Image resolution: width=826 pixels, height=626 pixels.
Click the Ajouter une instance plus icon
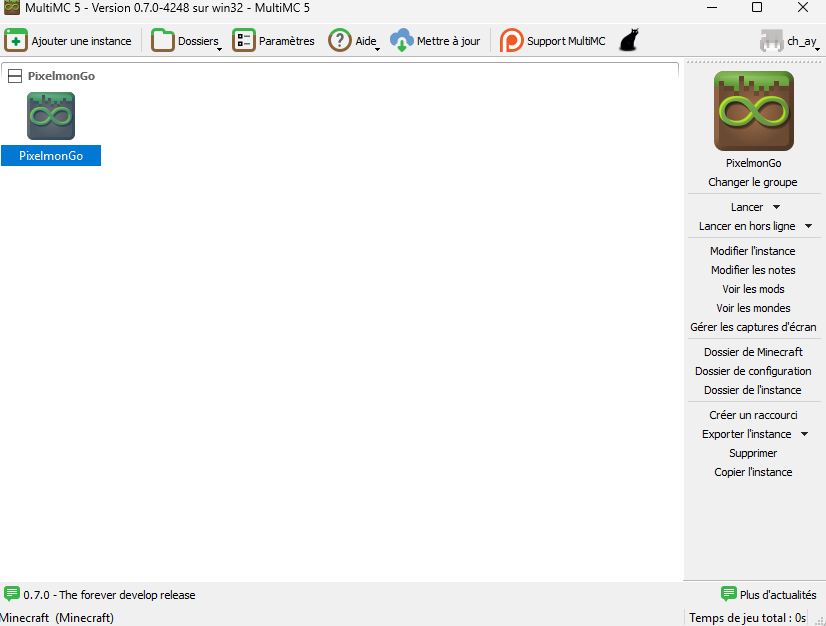coord(16,41)
